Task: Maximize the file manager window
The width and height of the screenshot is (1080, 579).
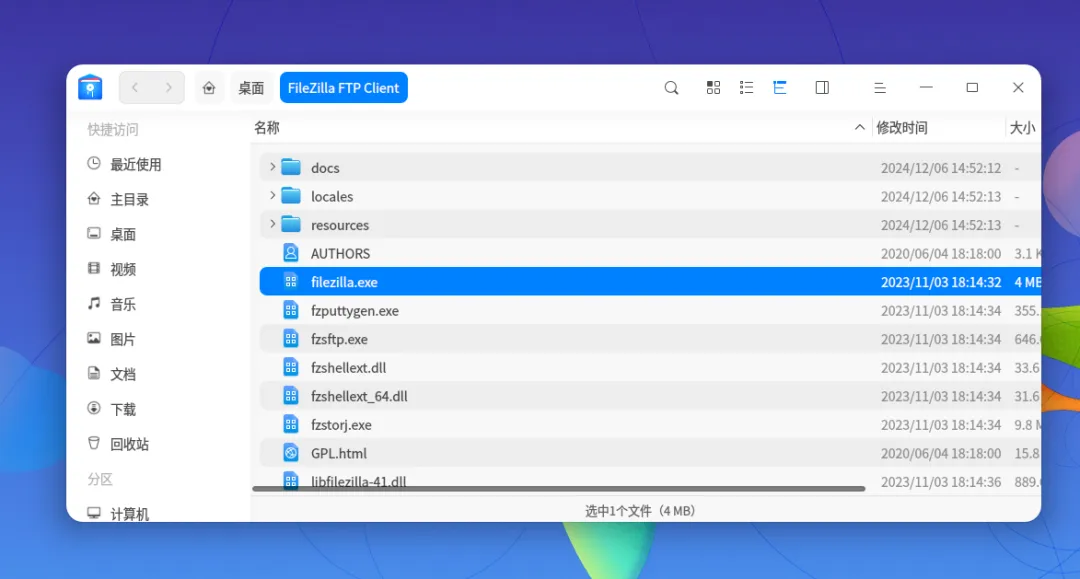Action: (x=972, y=87)
